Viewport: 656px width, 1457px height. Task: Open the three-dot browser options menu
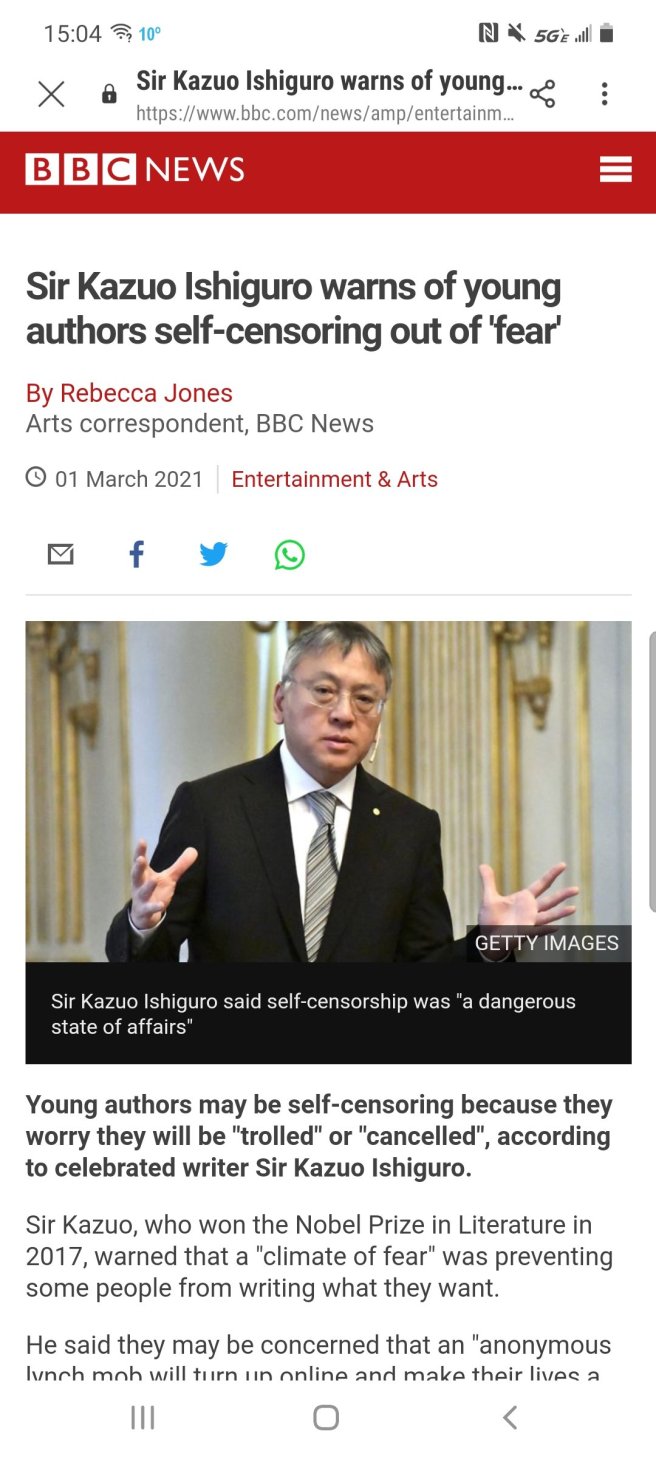(x=604, y=94)
